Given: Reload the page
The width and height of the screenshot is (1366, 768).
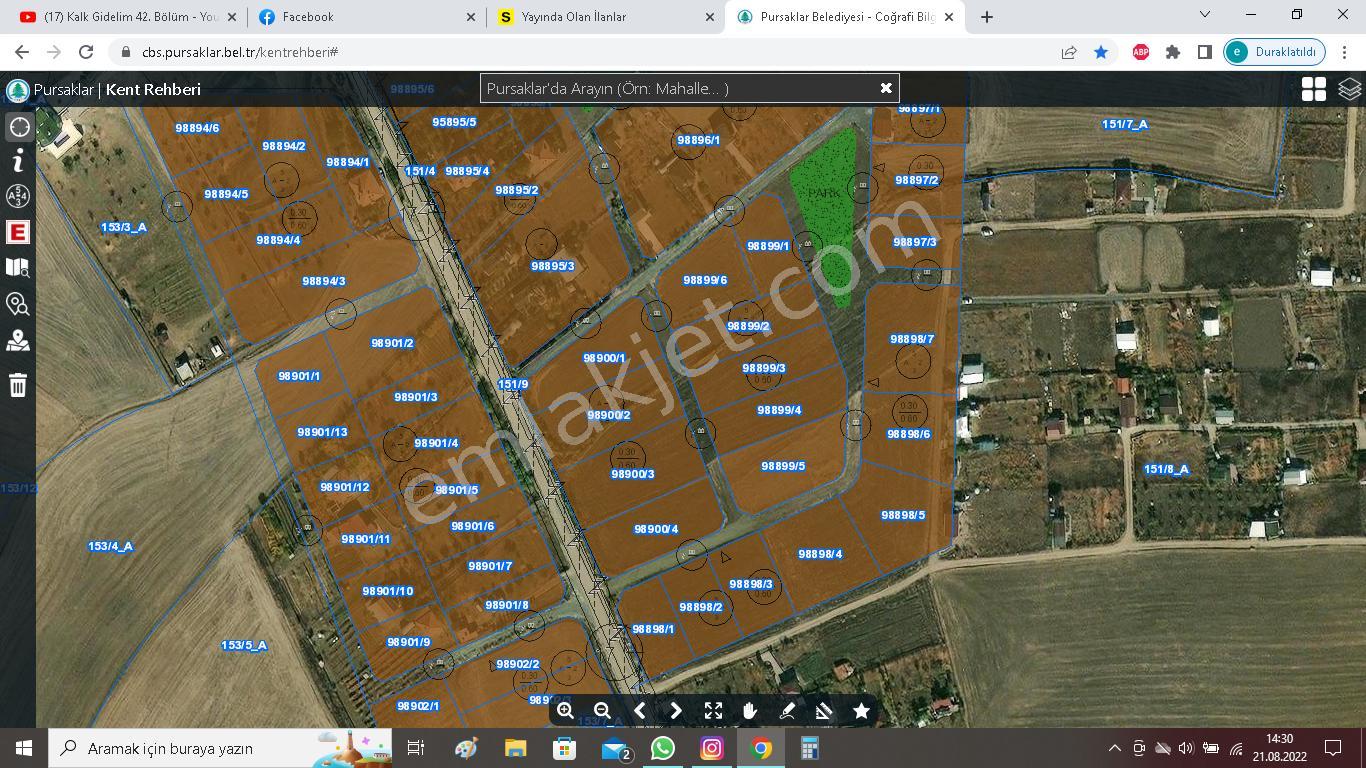Looking at the screenshot, I should coord(86,52).
